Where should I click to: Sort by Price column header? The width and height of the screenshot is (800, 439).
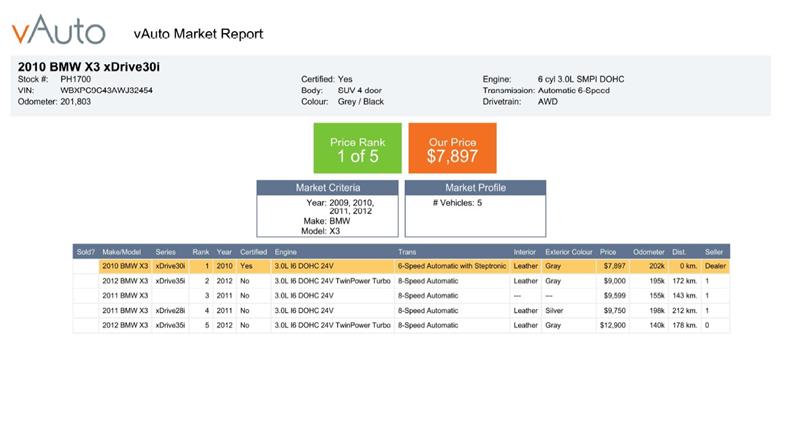pos(608,252)
